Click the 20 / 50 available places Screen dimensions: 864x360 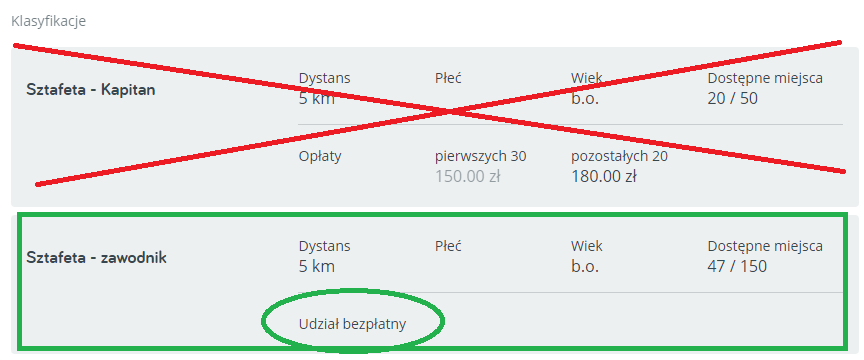tap(732, 99)
